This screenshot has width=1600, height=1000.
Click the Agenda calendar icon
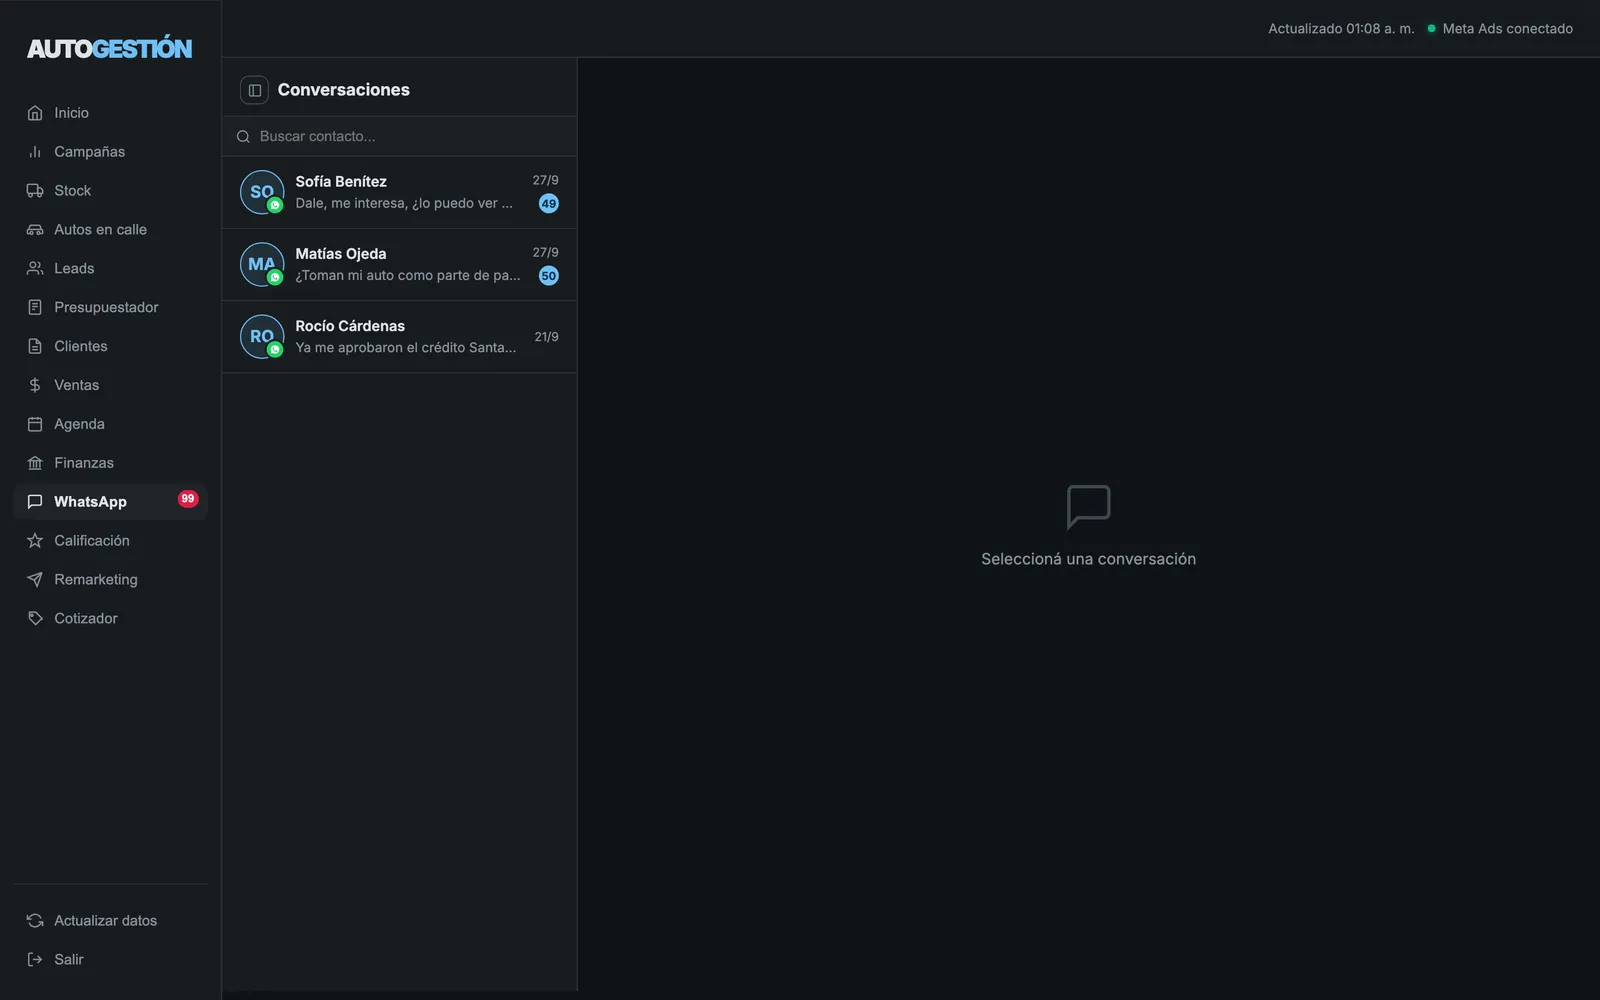click(35, 424)
